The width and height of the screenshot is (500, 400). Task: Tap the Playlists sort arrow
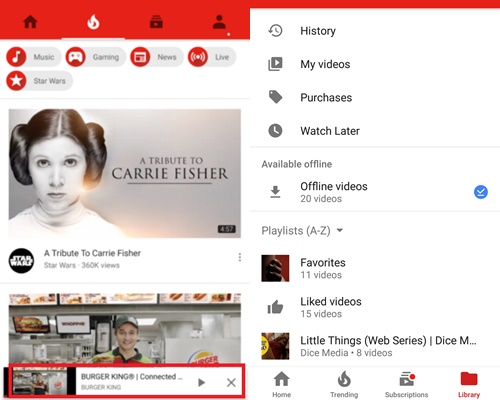point(340,230)
